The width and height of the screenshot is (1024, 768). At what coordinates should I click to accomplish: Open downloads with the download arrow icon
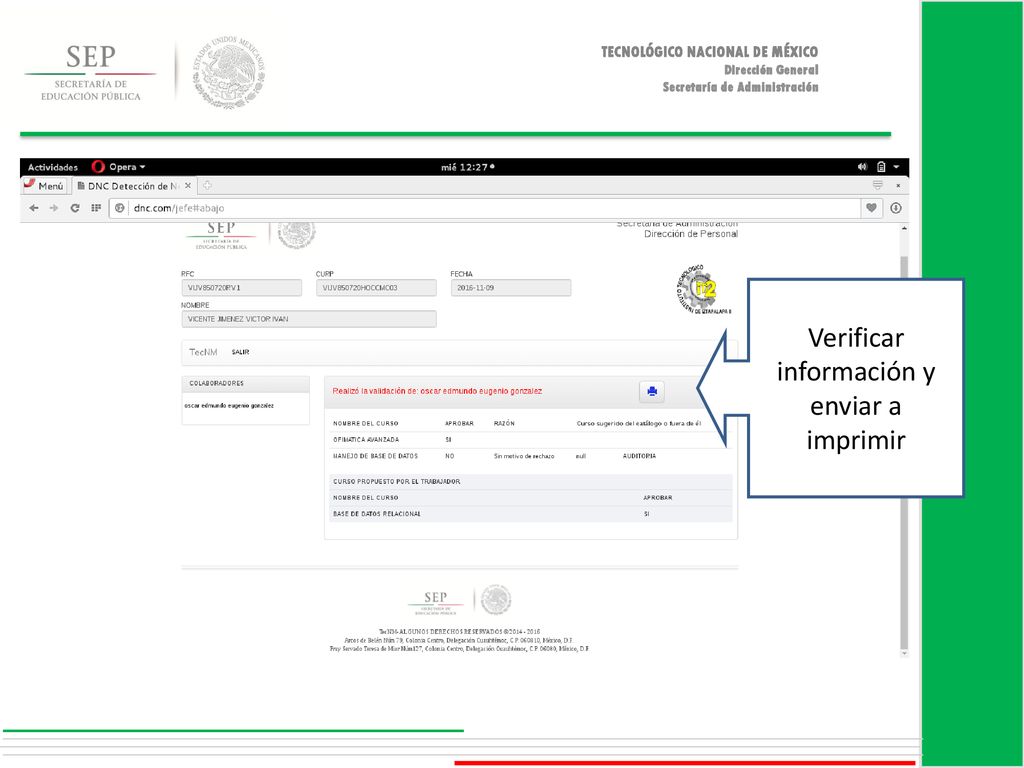click(x=896, y=208)
